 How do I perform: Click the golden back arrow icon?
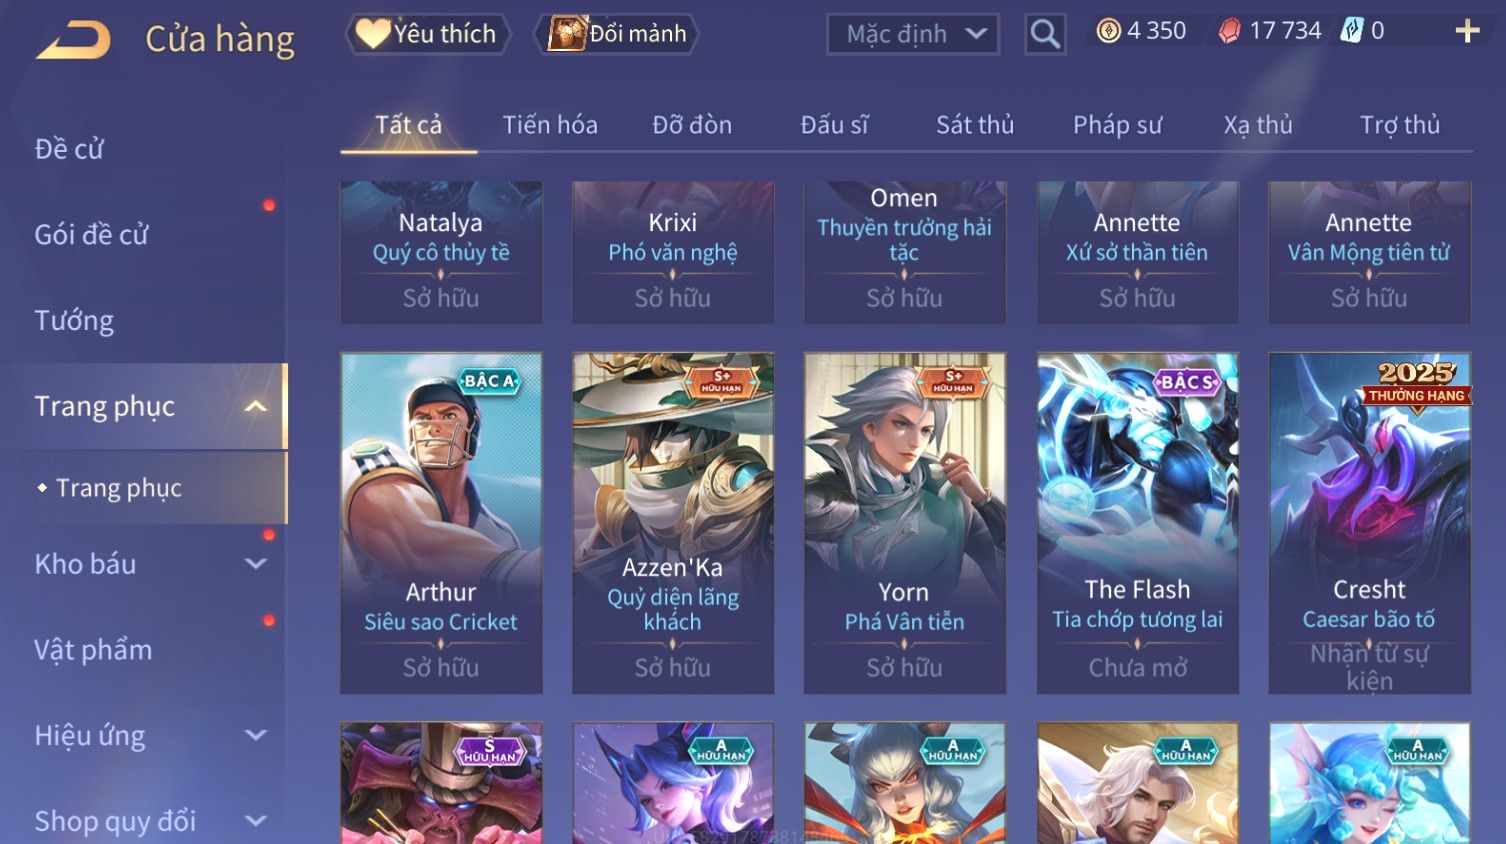(73, 39)
